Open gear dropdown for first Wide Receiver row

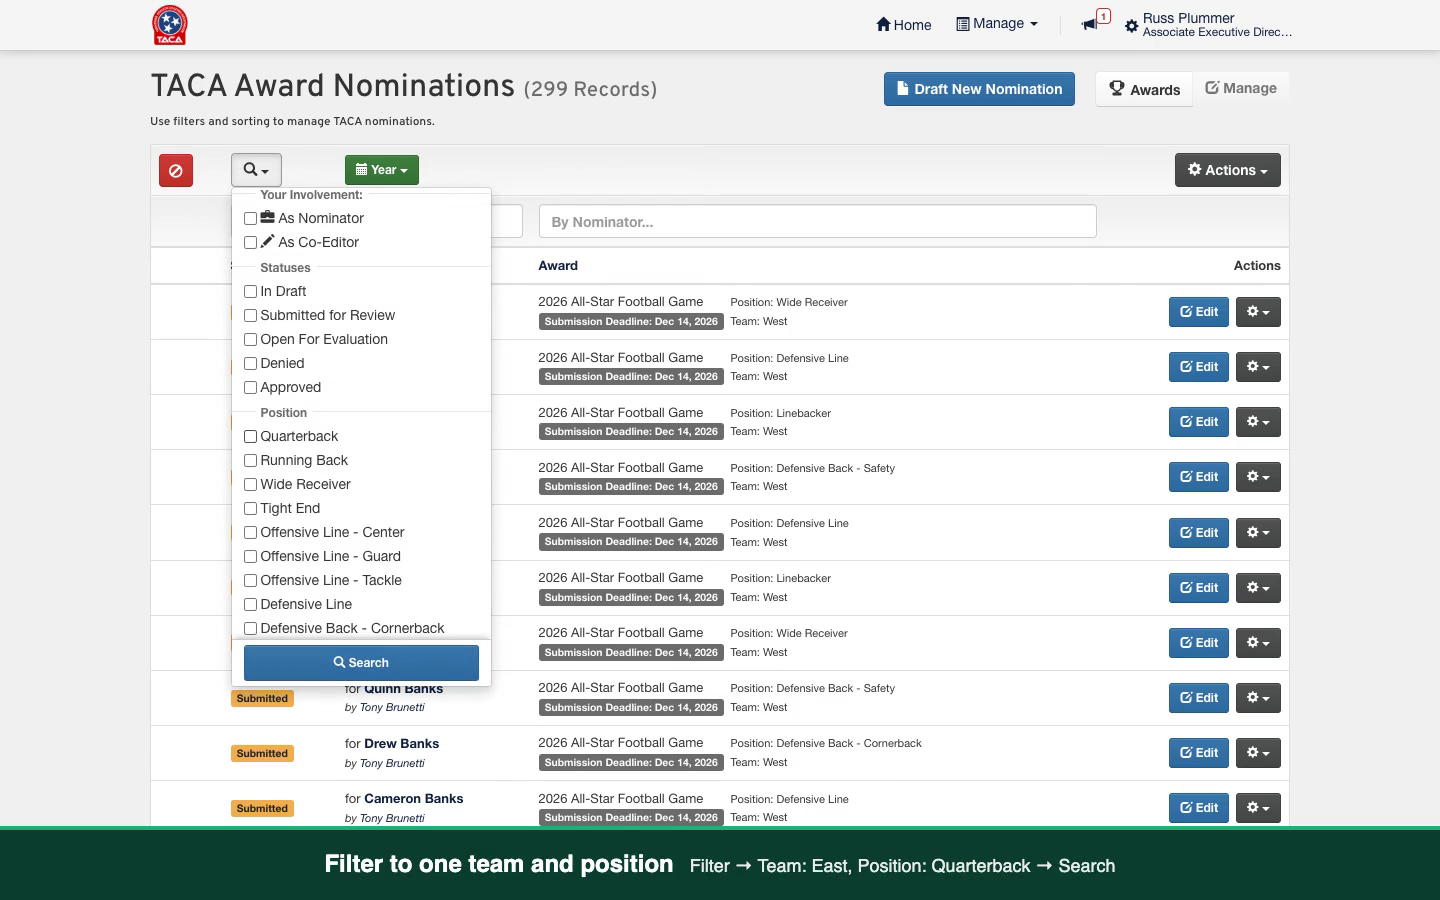click(x=1258, y=312)
